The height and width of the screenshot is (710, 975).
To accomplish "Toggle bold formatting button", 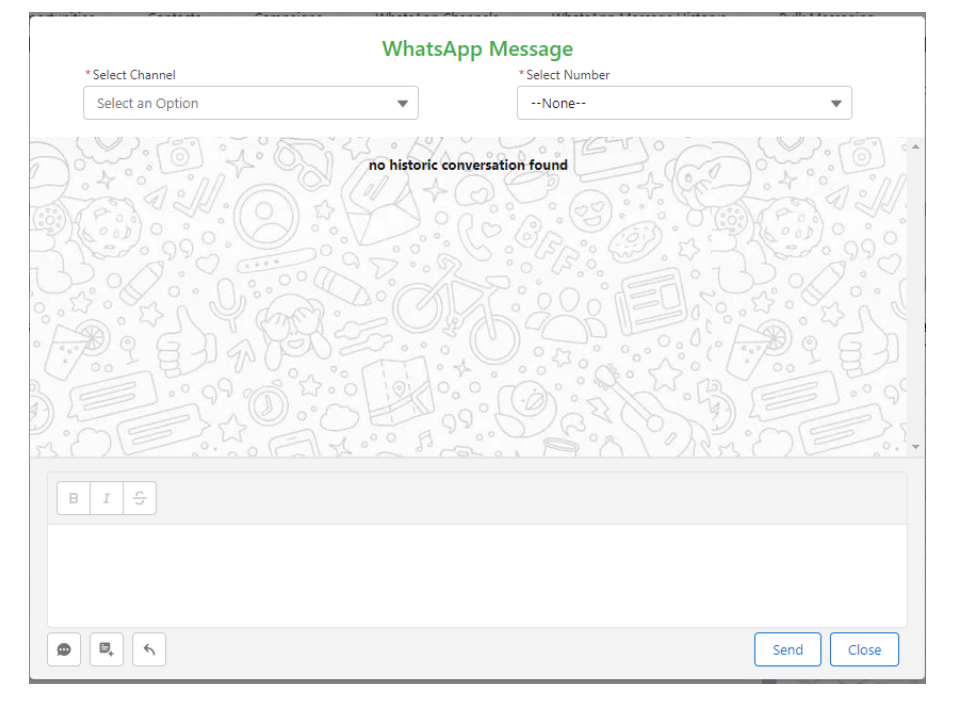I will tap(73, 498).
